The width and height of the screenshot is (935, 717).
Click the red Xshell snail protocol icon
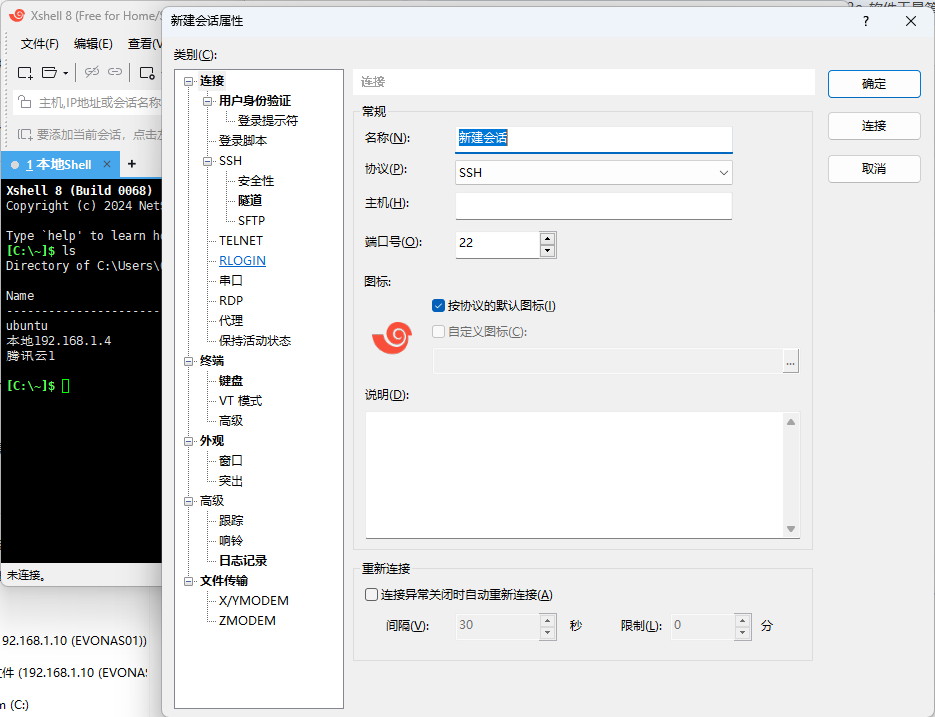tap(392, 337)
